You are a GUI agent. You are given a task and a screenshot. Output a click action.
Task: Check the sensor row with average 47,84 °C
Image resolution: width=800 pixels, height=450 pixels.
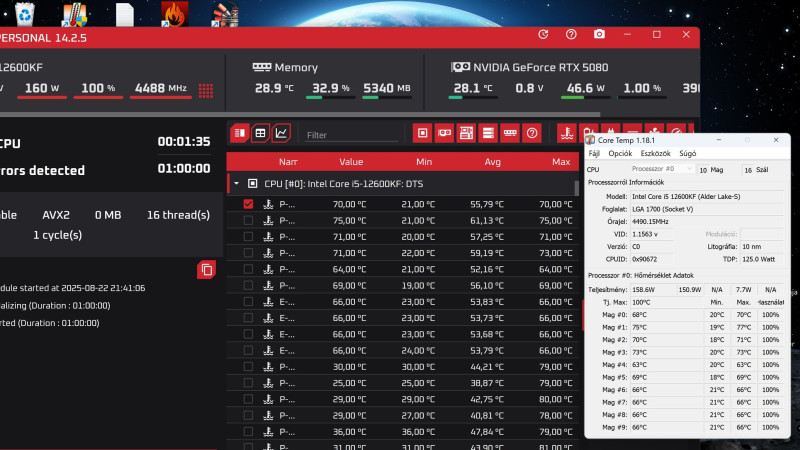(248, 432)
